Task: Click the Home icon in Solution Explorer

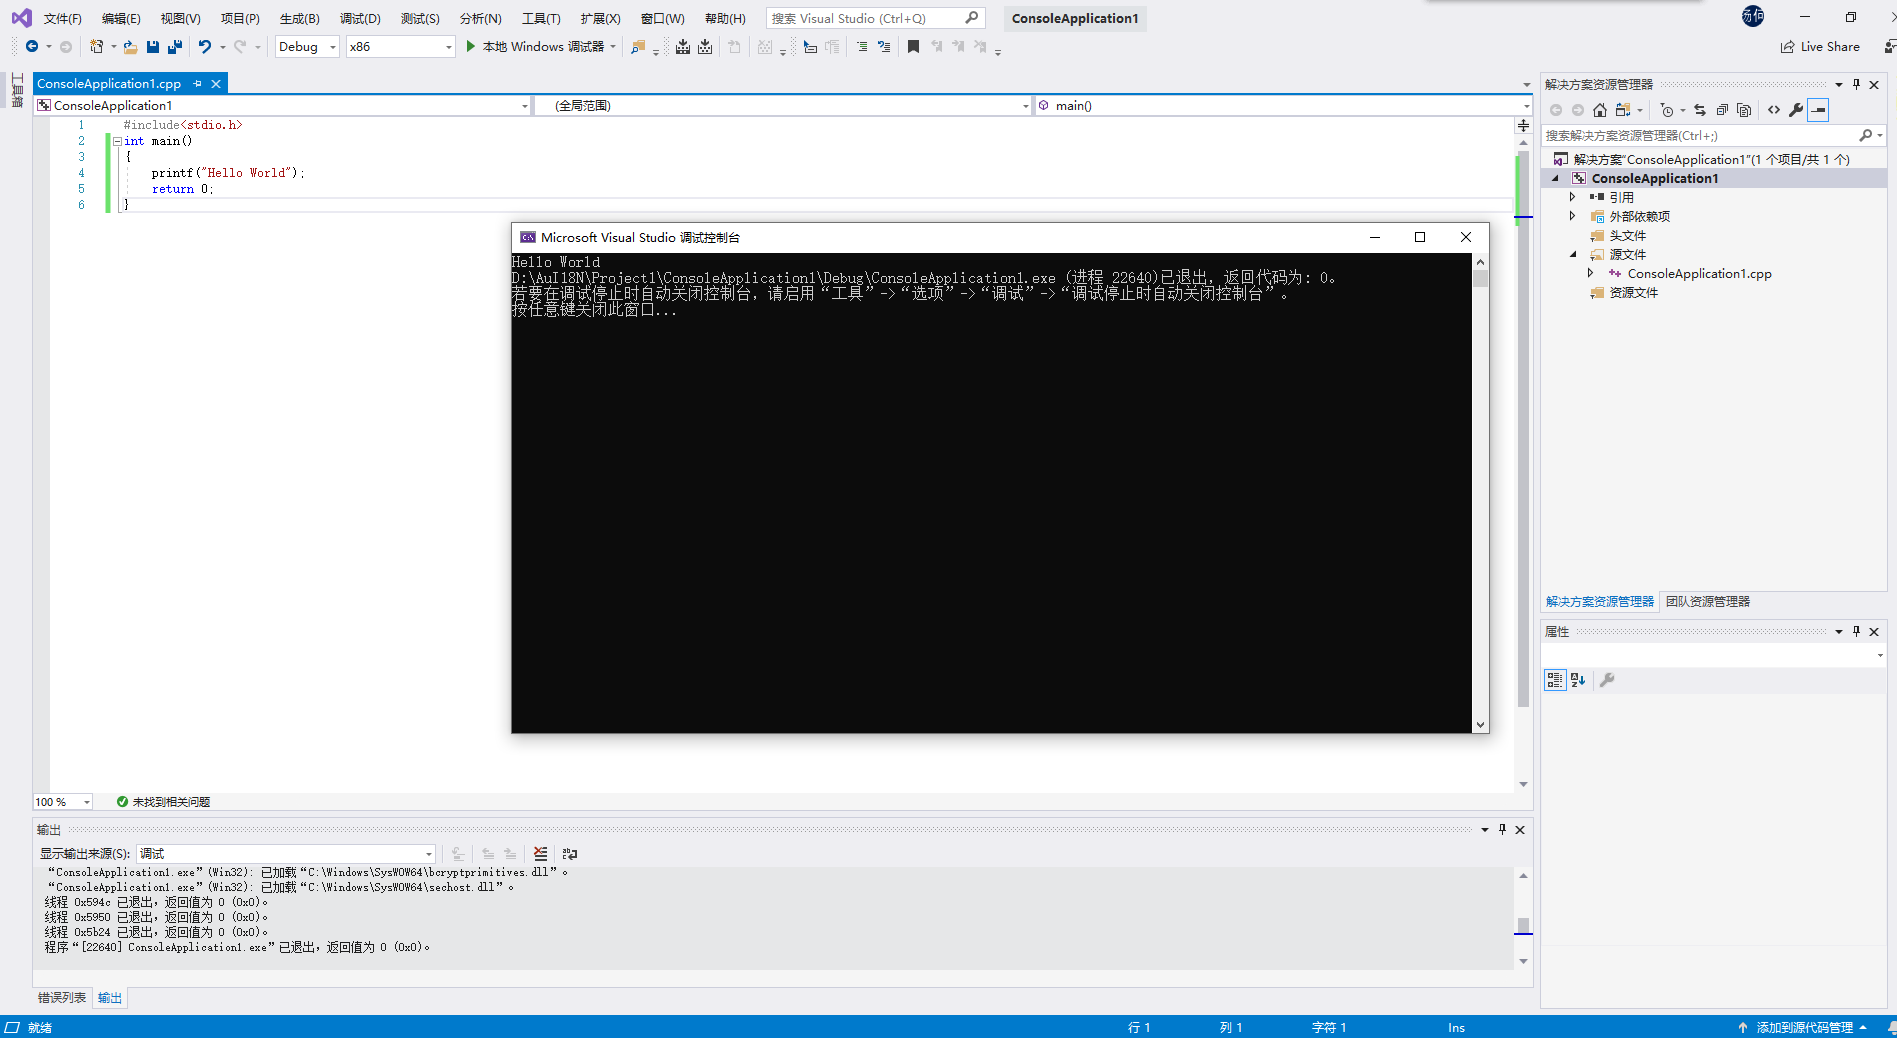Action: coord(1600,110)
